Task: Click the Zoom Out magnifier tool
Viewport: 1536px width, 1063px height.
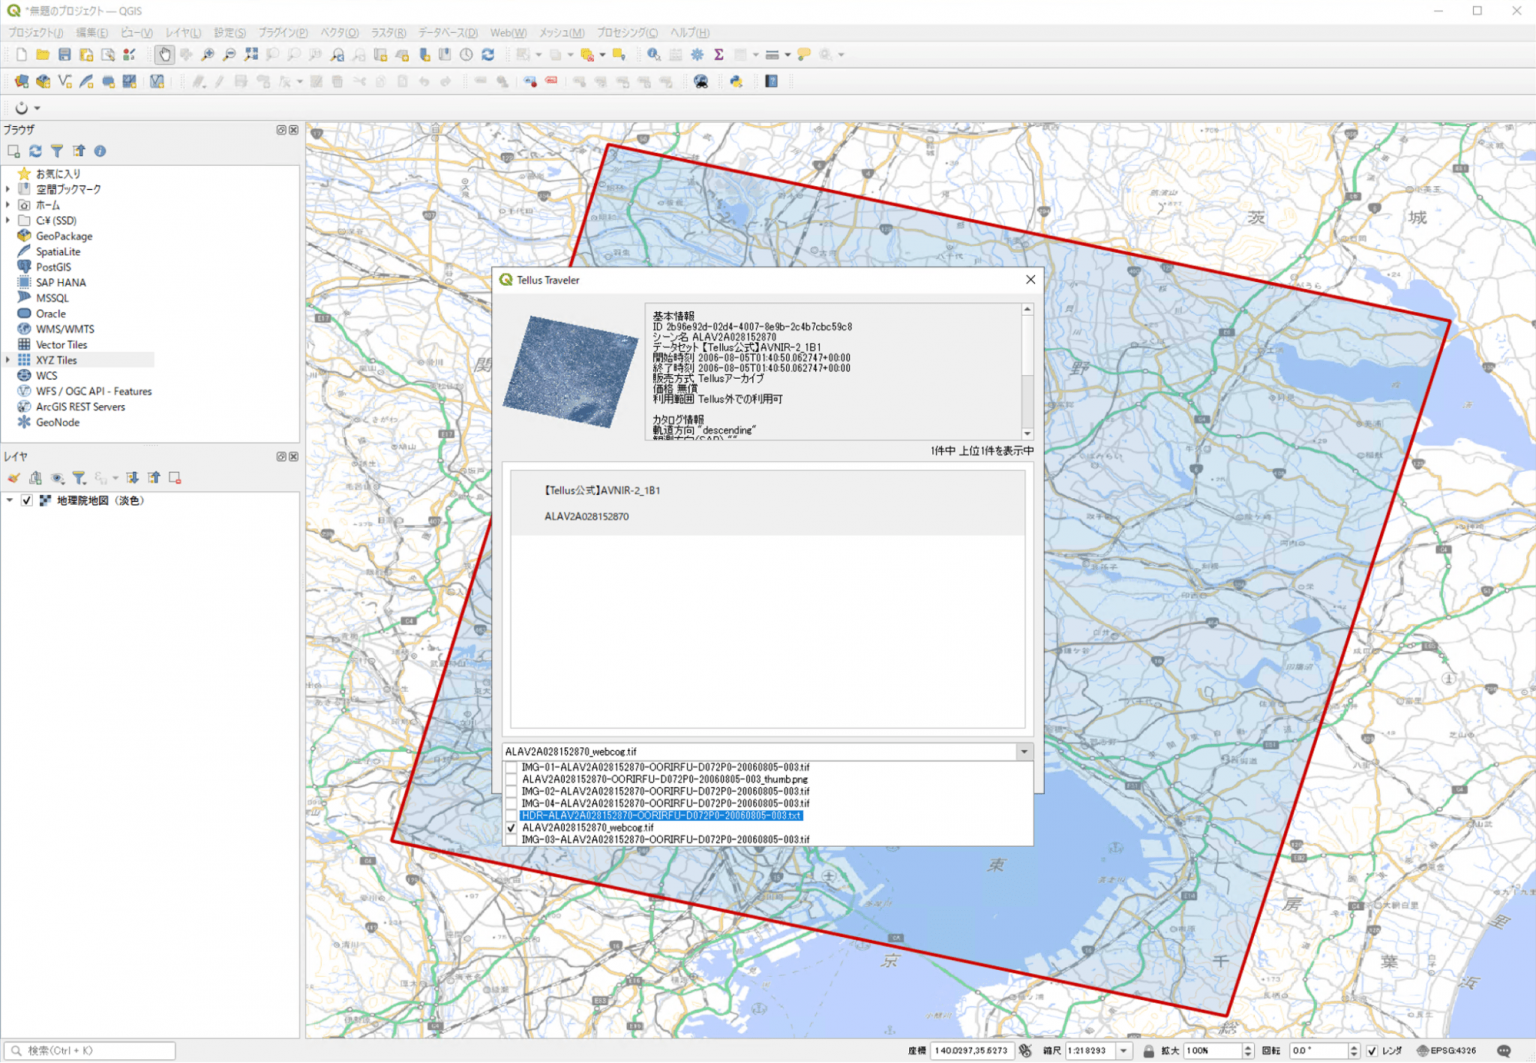Action: coord(230,55)
